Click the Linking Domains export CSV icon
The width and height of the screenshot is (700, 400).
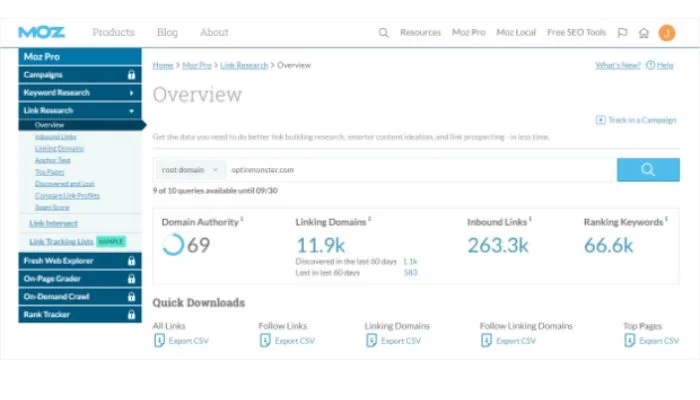pos(371,341)
